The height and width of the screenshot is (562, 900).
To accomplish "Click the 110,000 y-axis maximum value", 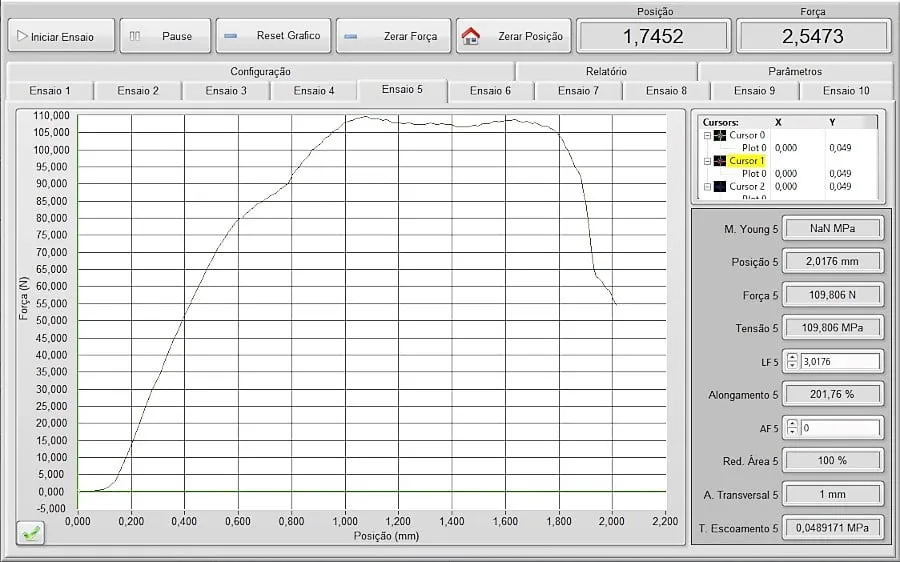I will click(51, 115).
